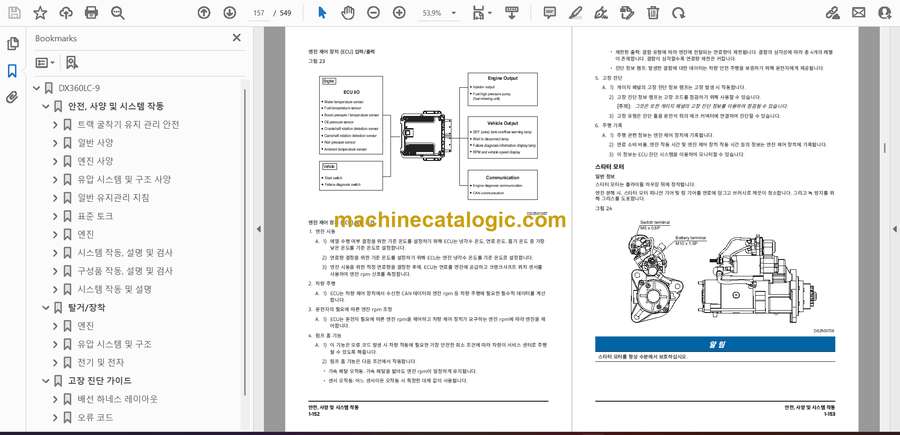Click the bookmarks panel vertical scrollbar

coord(245,241)
